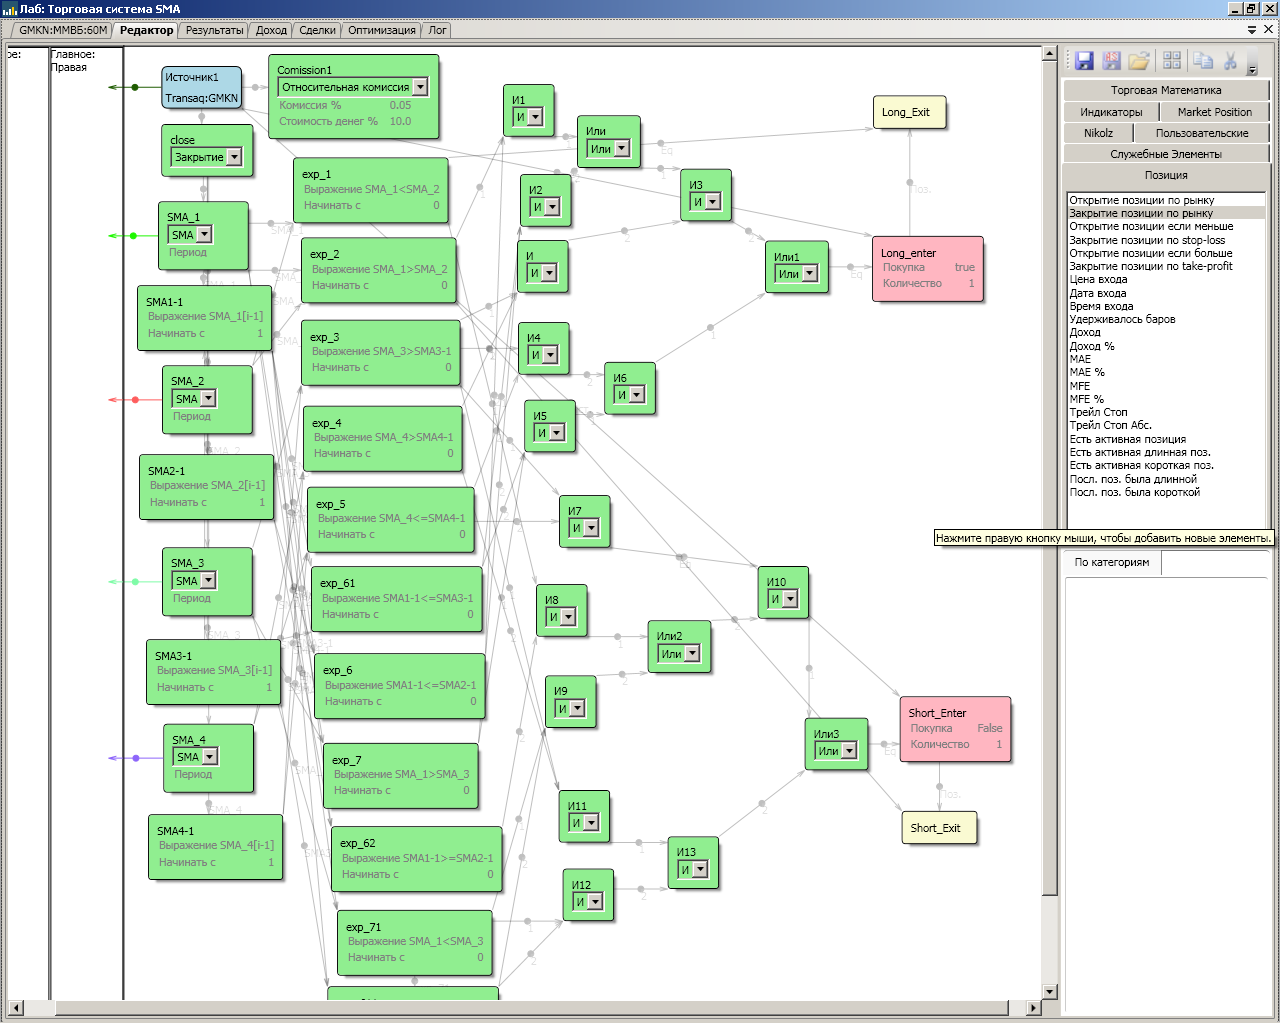Click the Save floppy disk icon

coord(1084,61)
